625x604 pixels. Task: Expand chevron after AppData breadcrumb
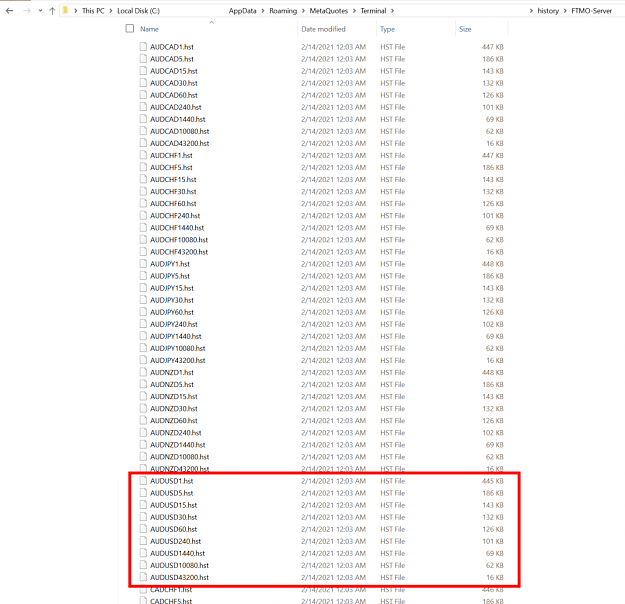pos(263,11)
